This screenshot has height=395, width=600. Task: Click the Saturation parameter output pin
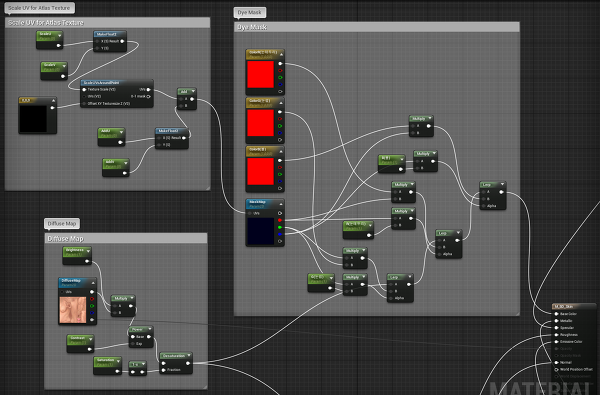tap(117, 371)
